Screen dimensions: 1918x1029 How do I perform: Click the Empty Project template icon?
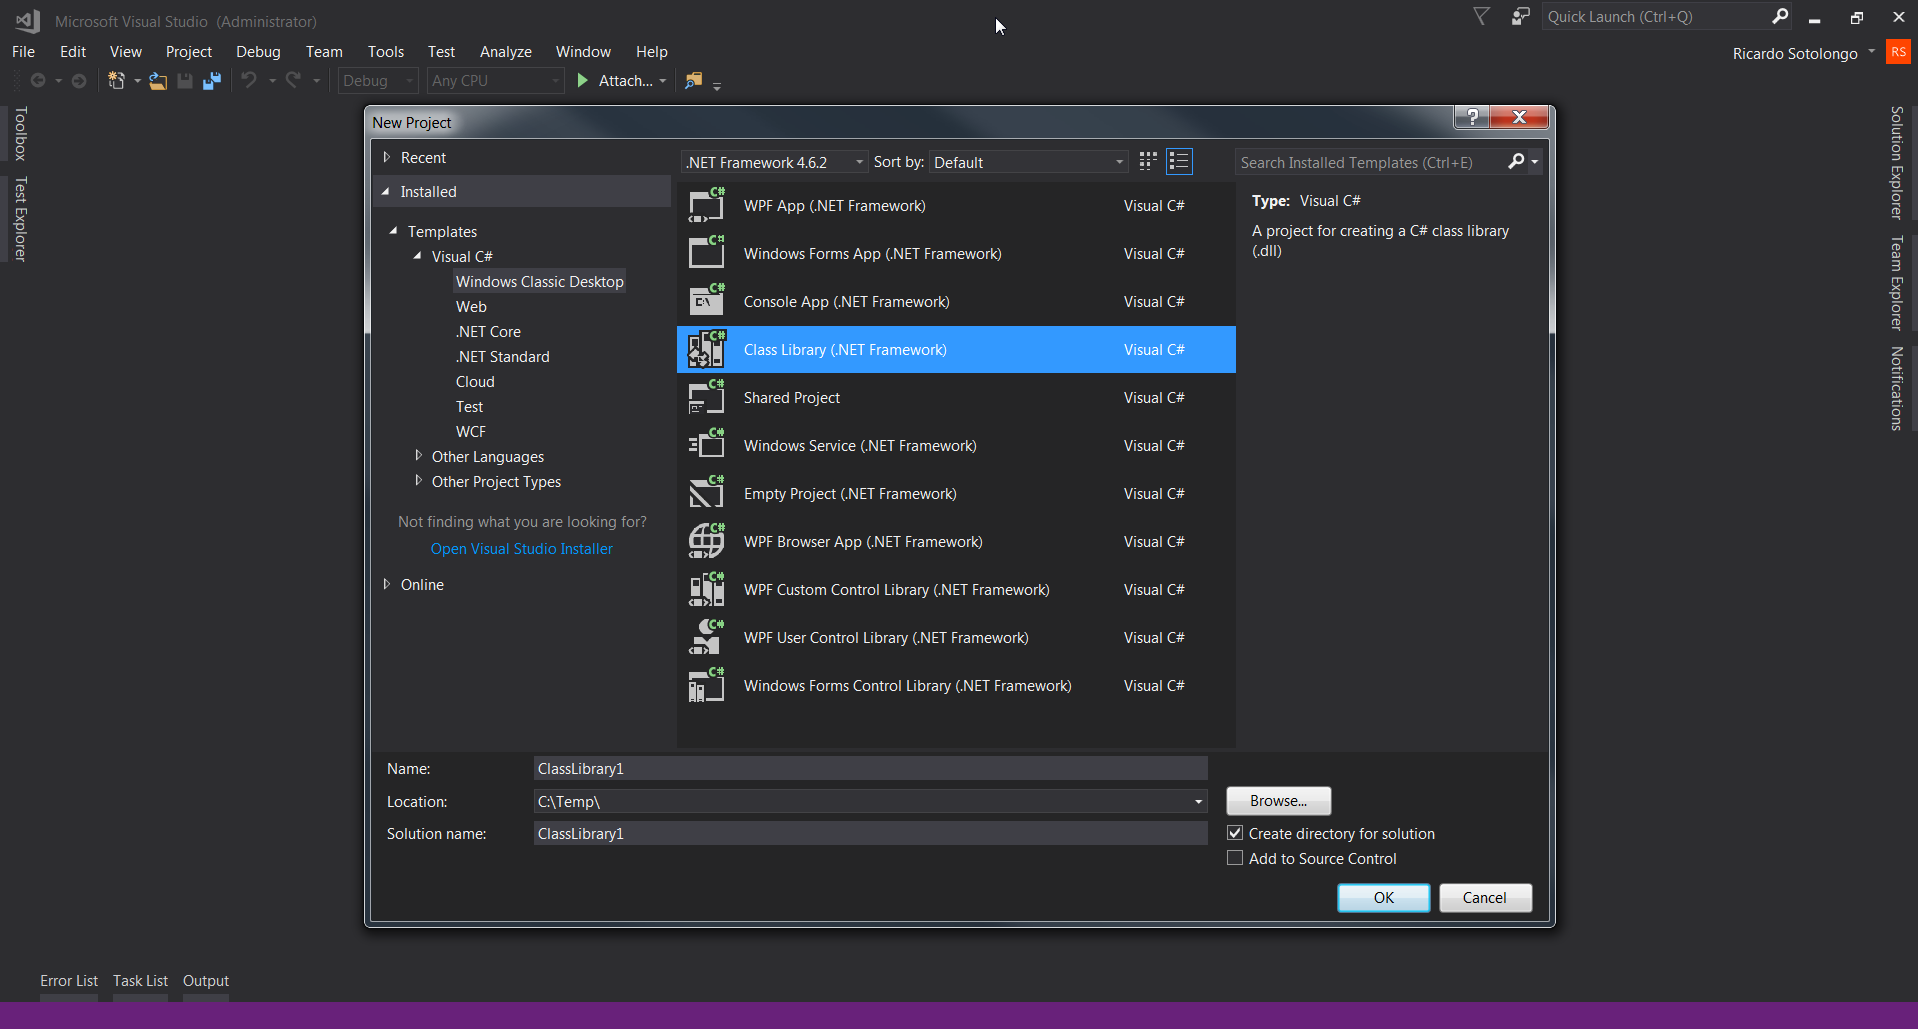pos(706,493)
